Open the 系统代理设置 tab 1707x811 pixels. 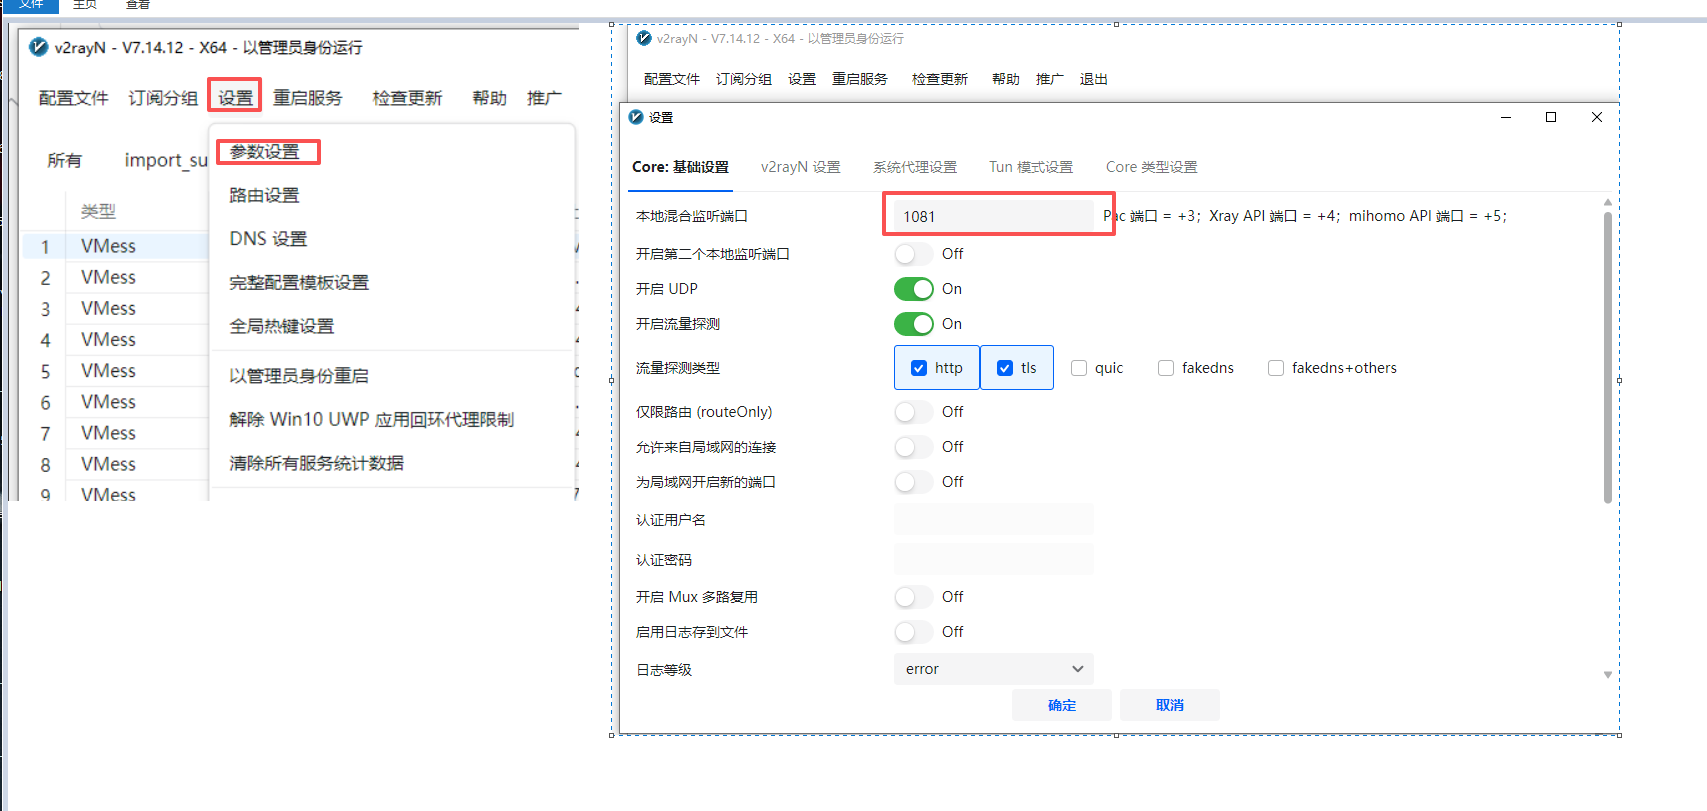tap(915, 167)
